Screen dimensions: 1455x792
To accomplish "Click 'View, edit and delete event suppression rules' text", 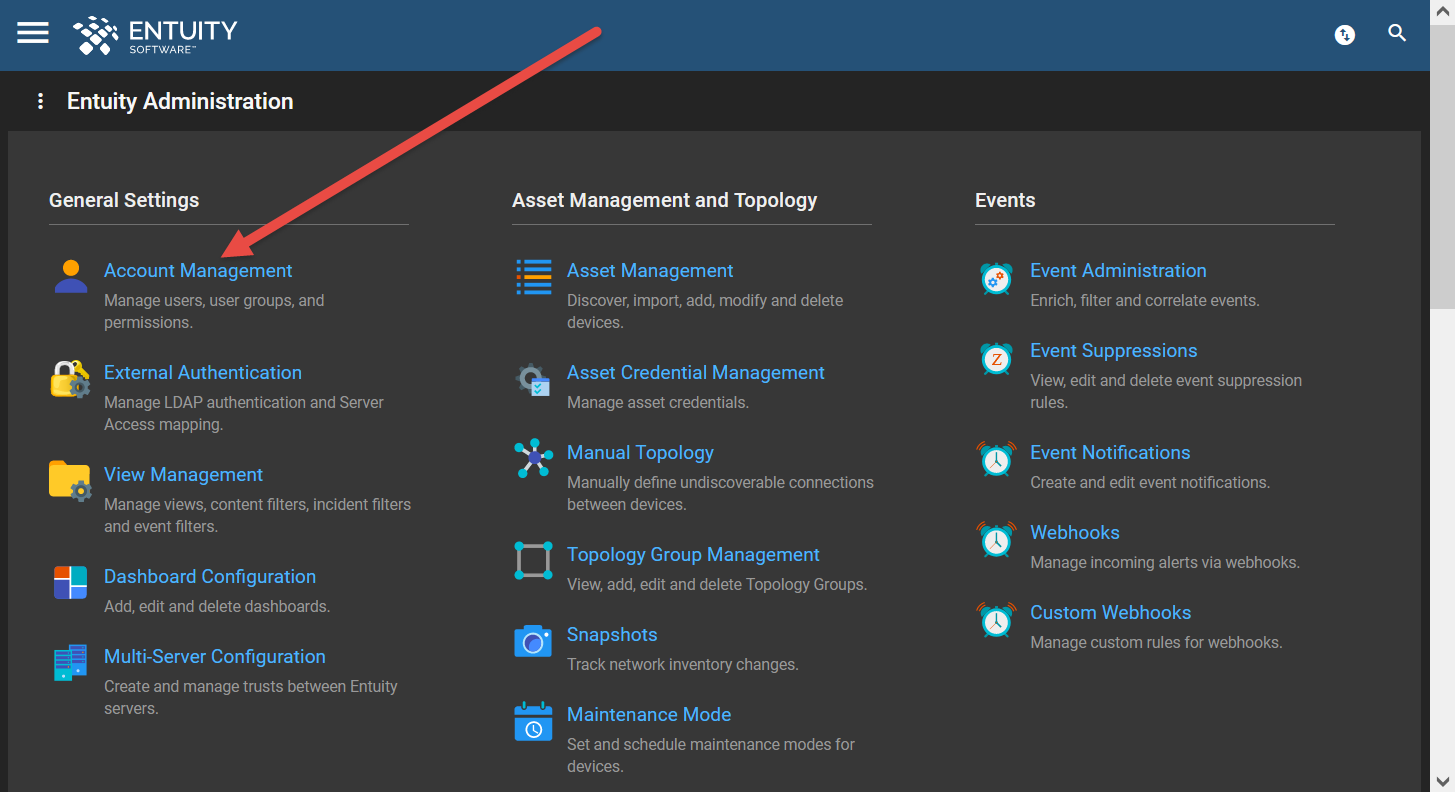I will coord(1166,391).
